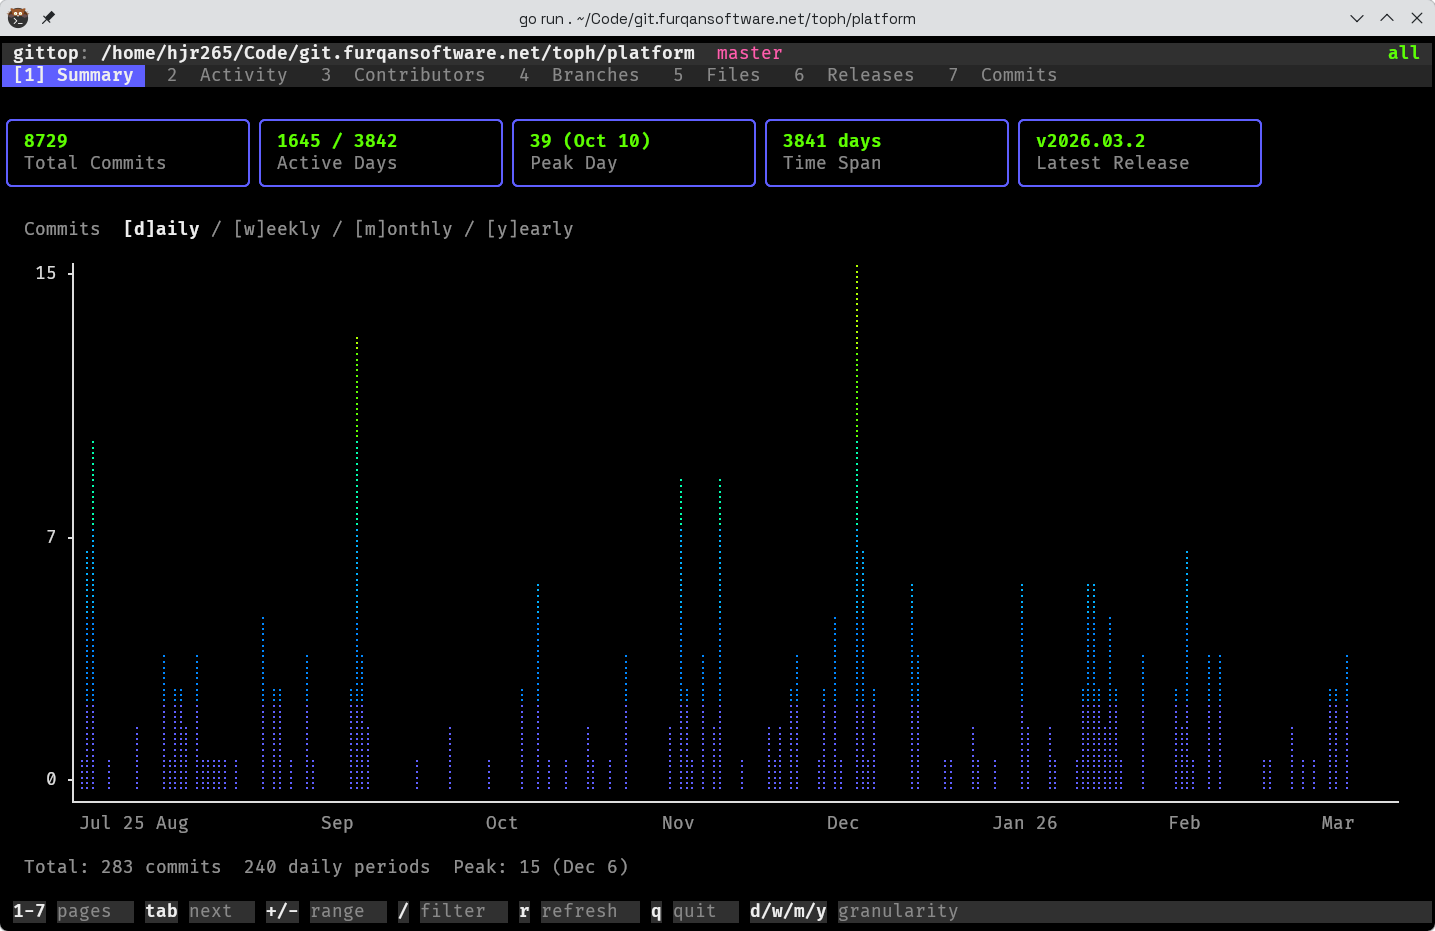Switch to the Commits tab
The image size is (1435, 931).
click(x=1018, y=74)
